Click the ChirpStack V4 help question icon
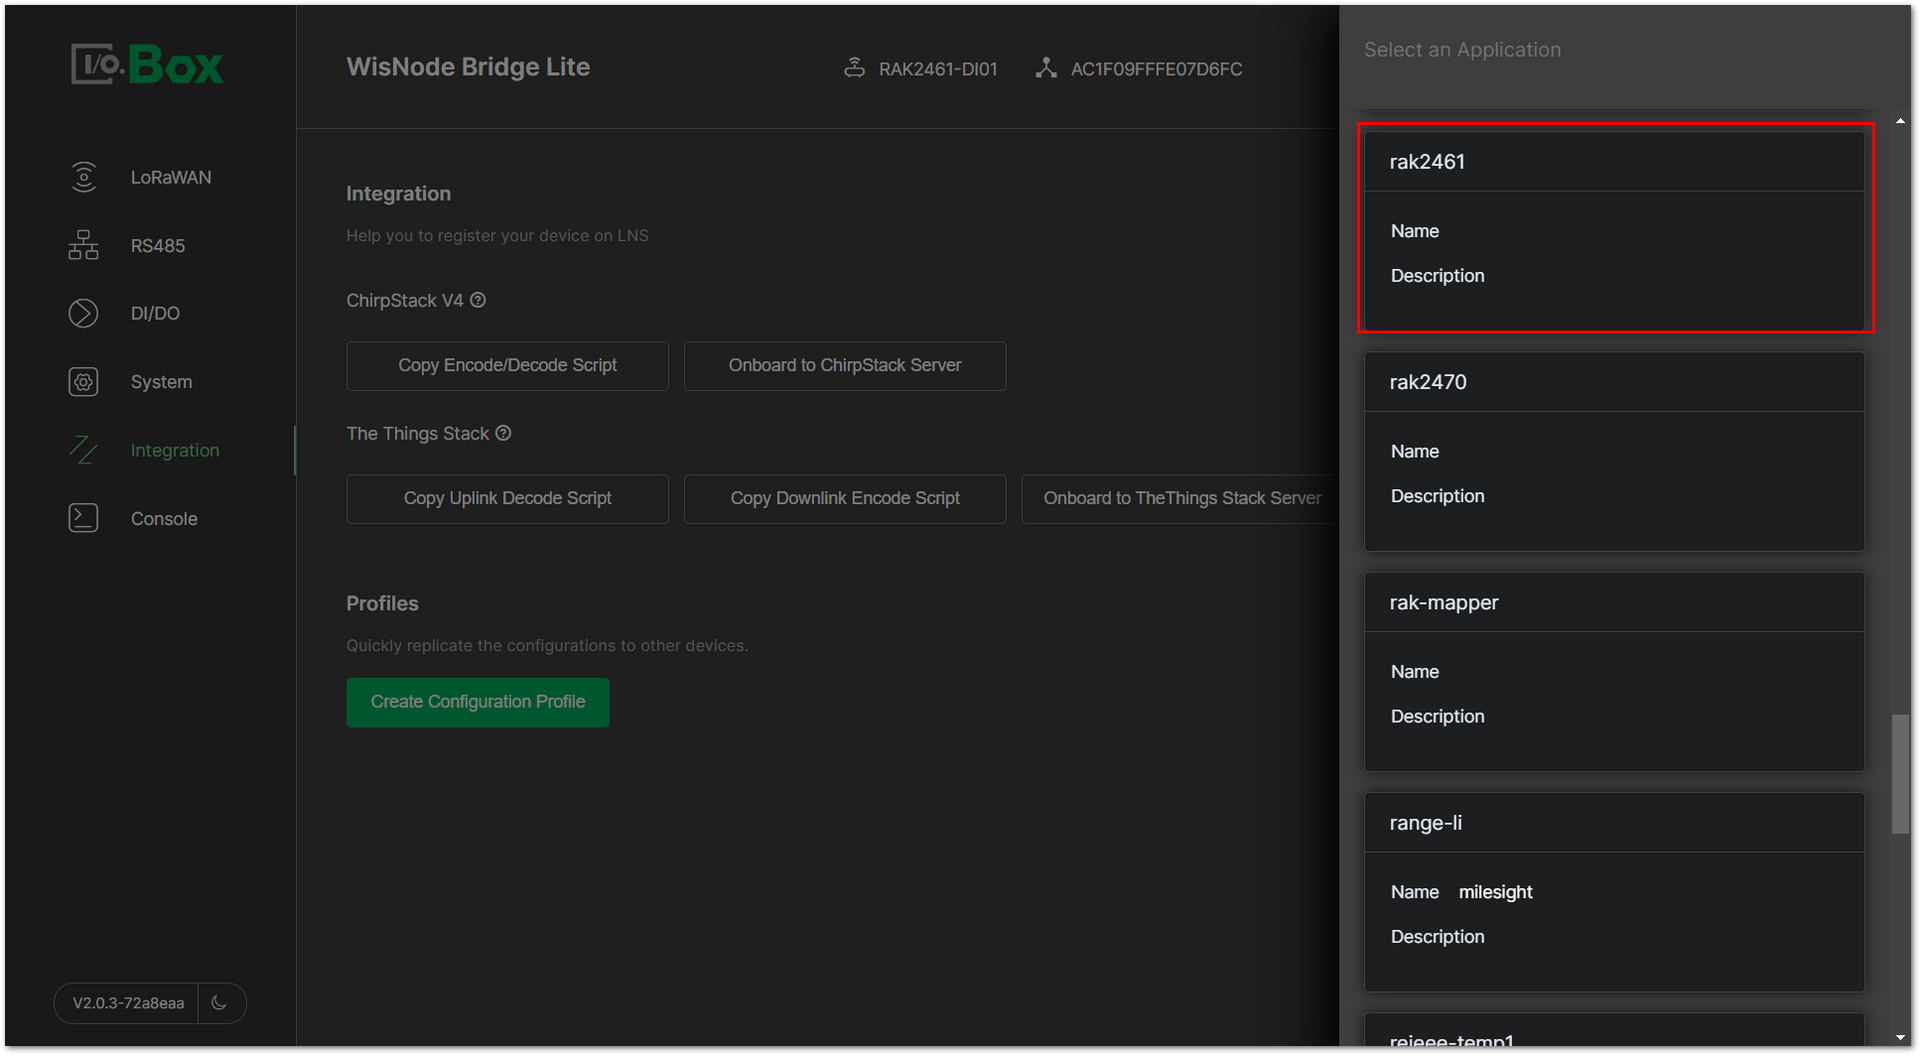The height and width of the screenshot is (1055, 1920). [x=478, y=300]
